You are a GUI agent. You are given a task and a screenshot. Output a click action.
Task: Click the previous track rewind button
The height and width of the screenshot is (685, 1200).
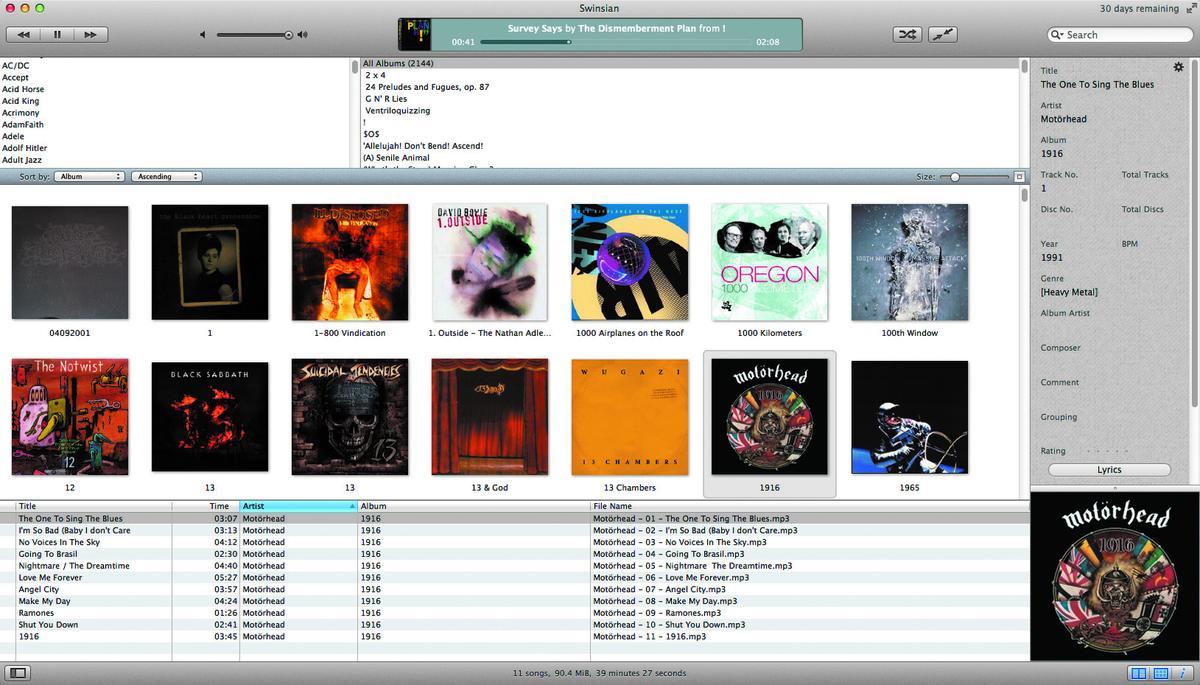pyautogui.click(x=23, y=34)
